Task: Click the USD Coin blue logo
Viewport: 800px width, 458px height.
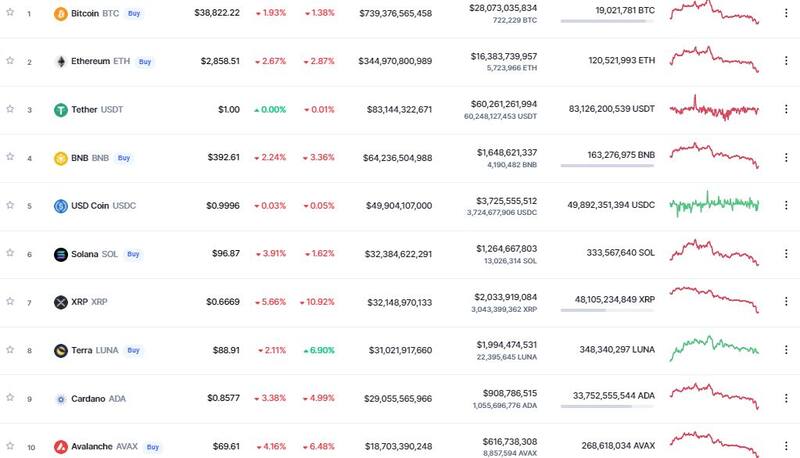Action: point(60,206)
